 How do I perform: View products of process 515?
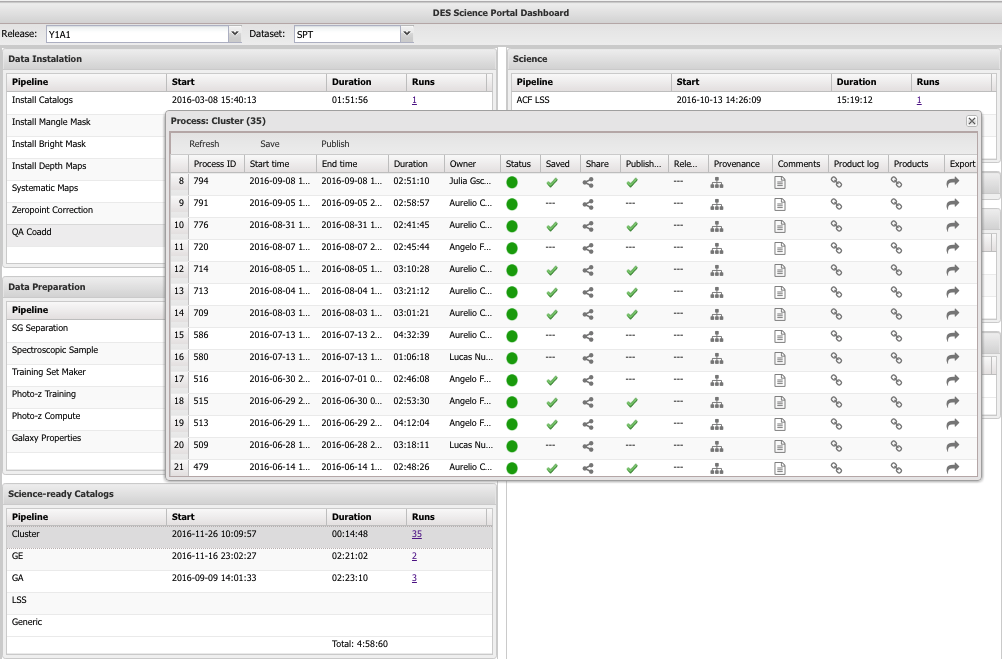pos(897,402)
